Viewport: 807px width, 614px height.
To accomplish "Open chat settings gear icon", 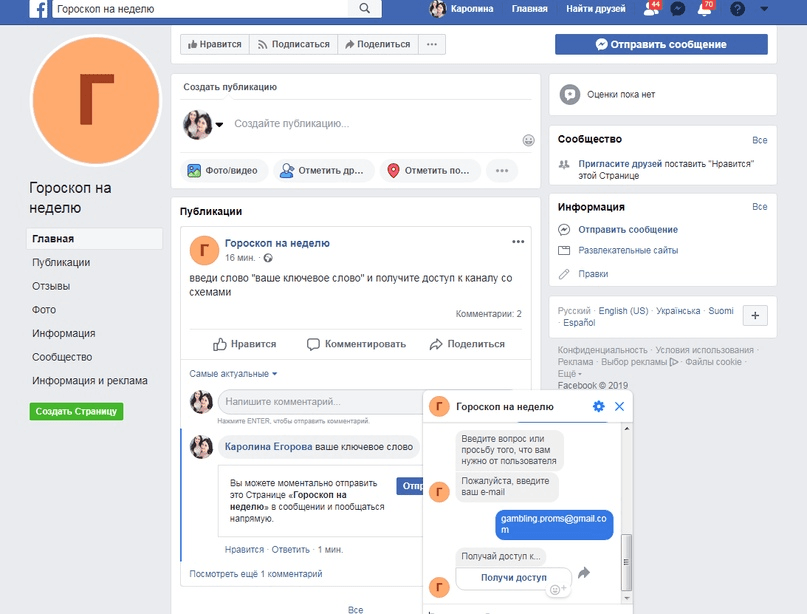I will click(598, 407).
